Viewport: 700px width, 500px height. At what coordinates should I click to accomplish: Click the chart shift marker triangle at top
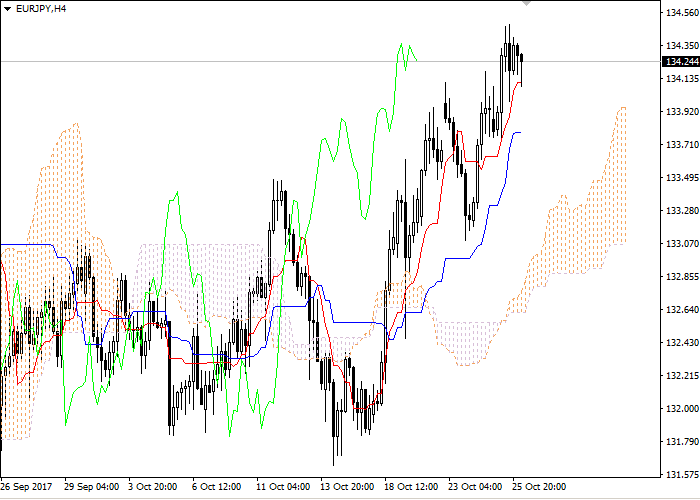coord(526,3)
